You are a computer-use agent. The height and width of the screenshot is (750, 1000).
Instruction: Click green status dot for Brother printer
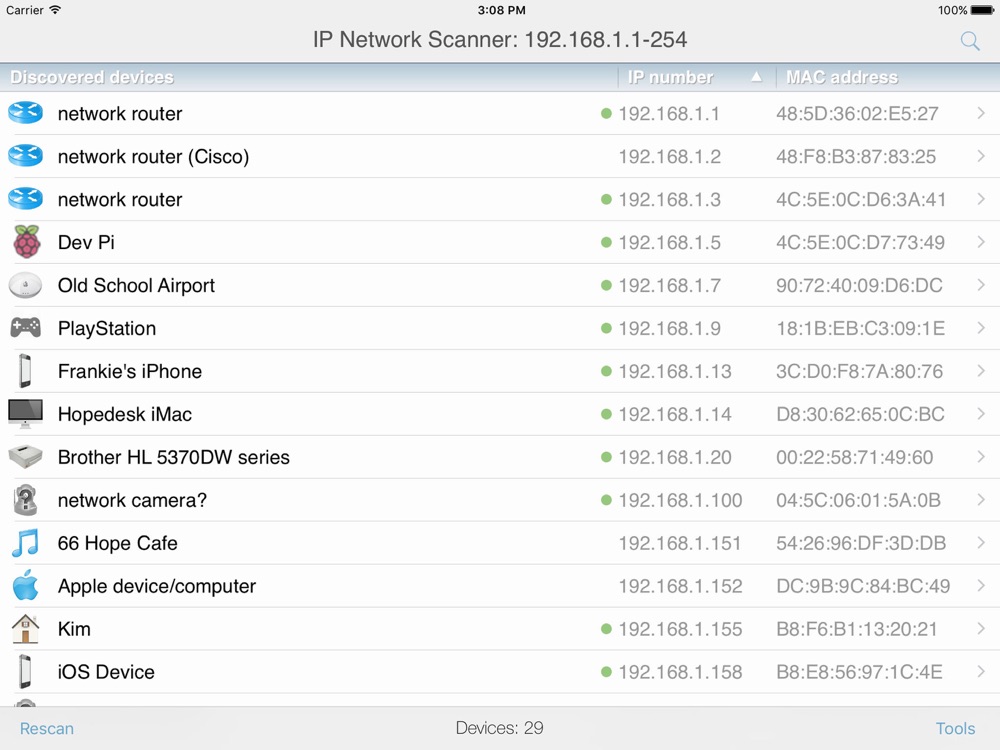607,457
